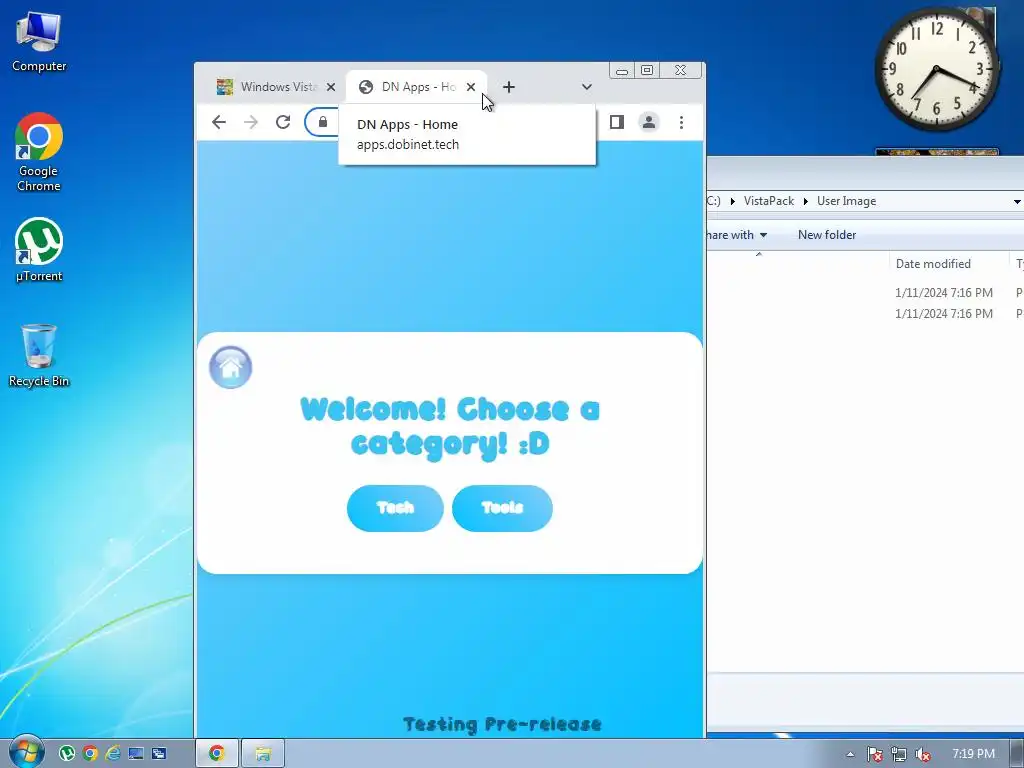The width and height of the screenshot is (1024, 768).
Task: Reload the current page in Chrome
Action: click(283, 122)
